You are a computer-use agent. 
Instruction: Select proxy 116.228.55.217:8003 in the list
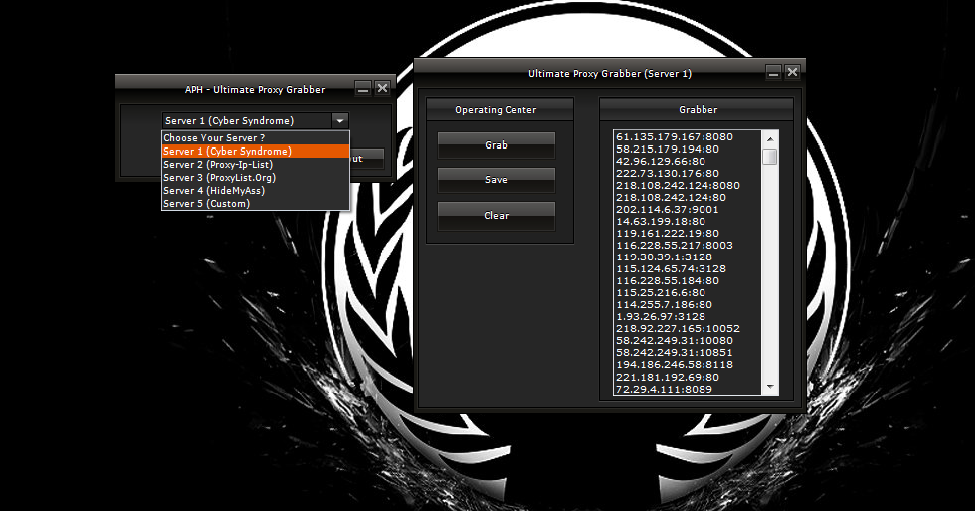pos(674,246)
